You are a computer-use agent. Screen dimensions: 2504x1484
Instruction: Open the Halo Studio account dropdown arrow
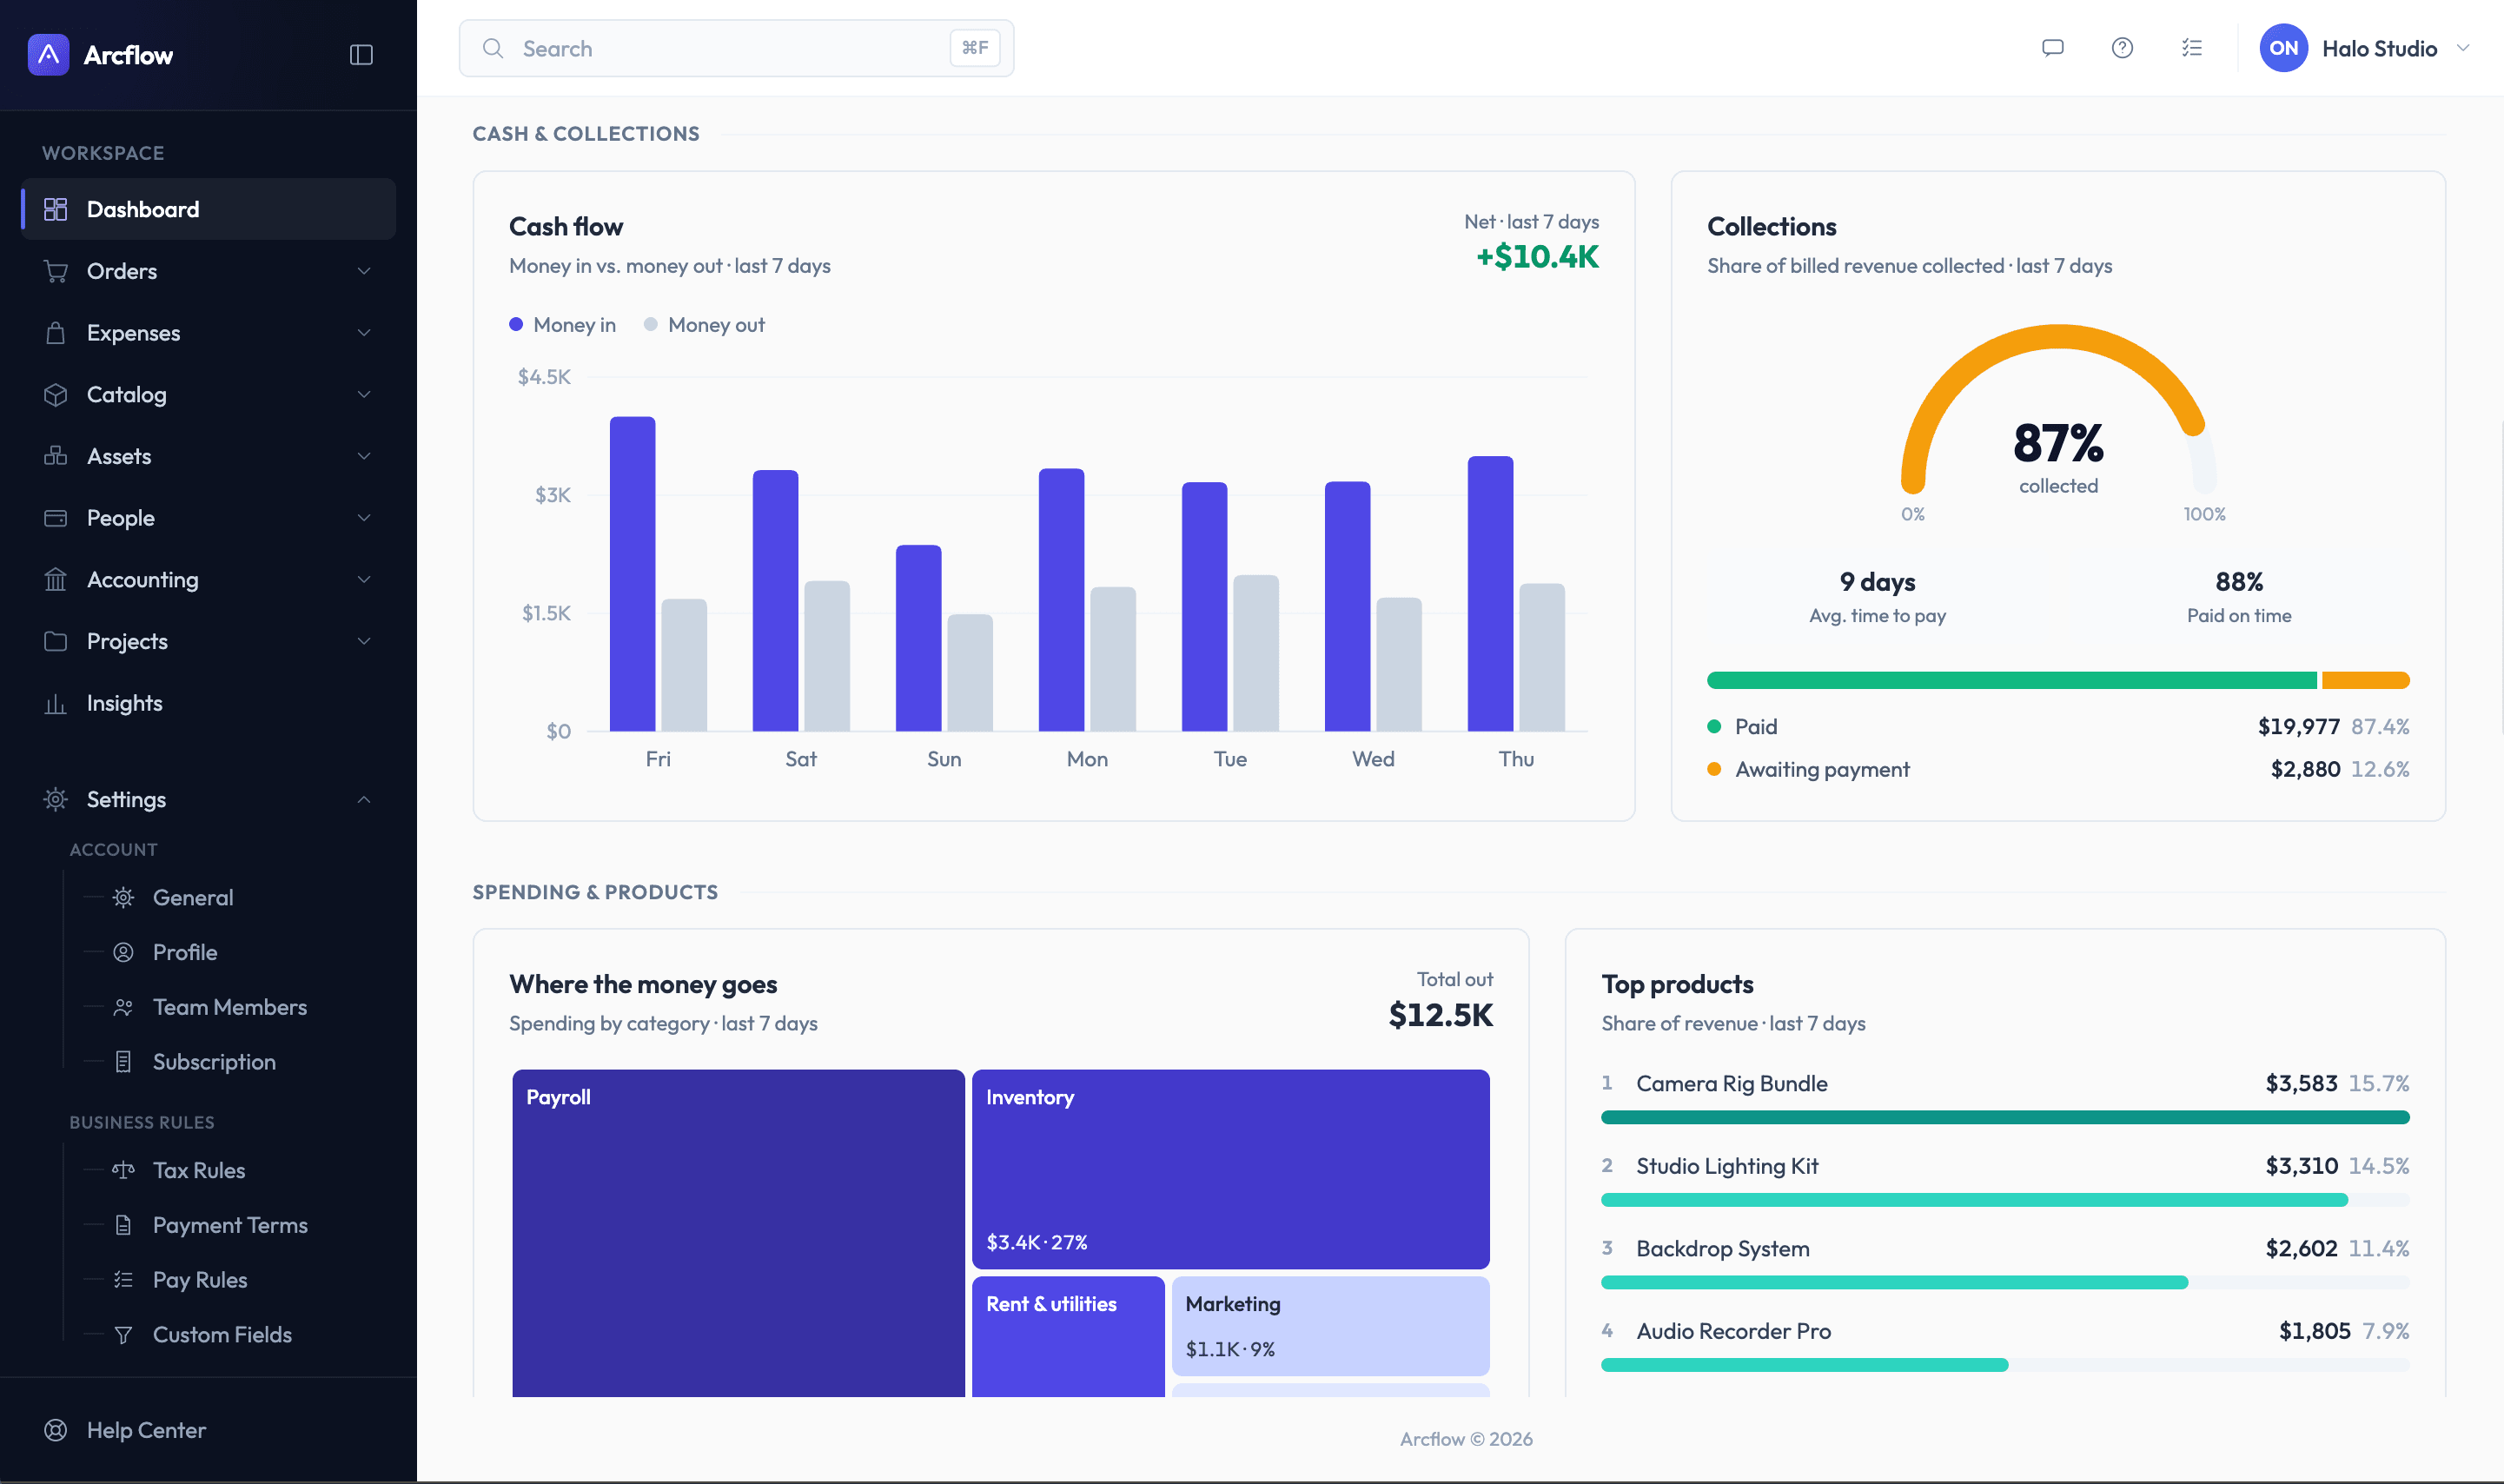(2463, 48)
